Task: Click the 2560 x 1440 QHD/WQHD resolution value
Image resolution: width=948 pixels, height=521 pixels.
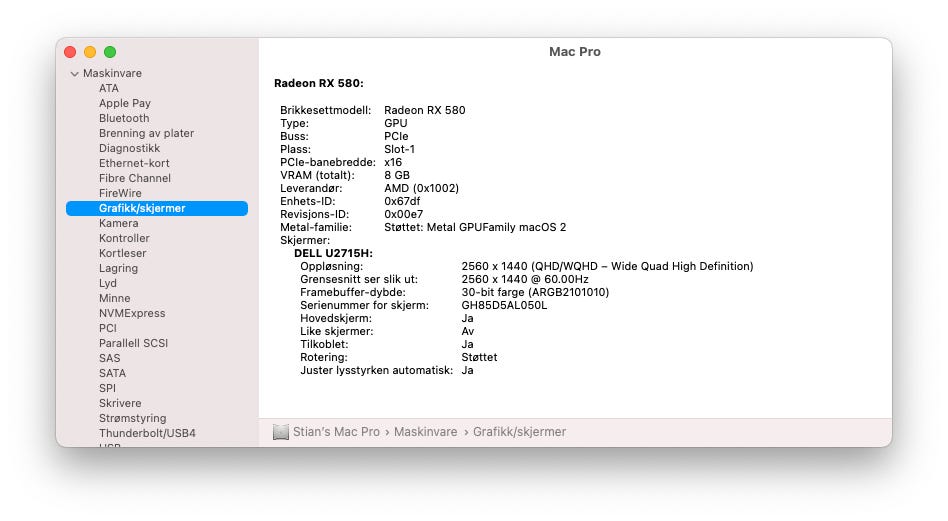Action: (x=607, y=267)
